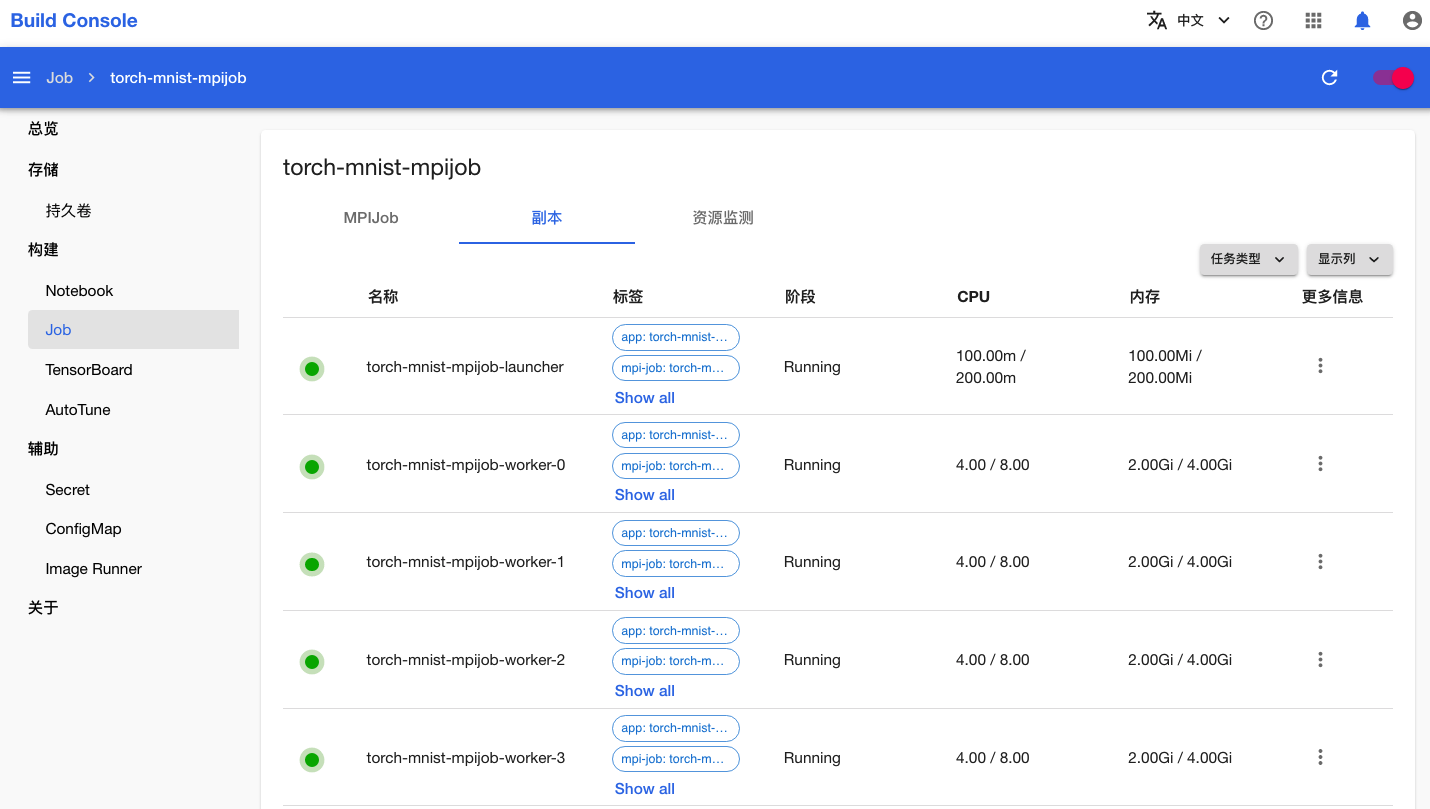This screenshot has width=1430, height=809.
Task: Open more options for worker-2 row
Action: [x=1320, y=660]
